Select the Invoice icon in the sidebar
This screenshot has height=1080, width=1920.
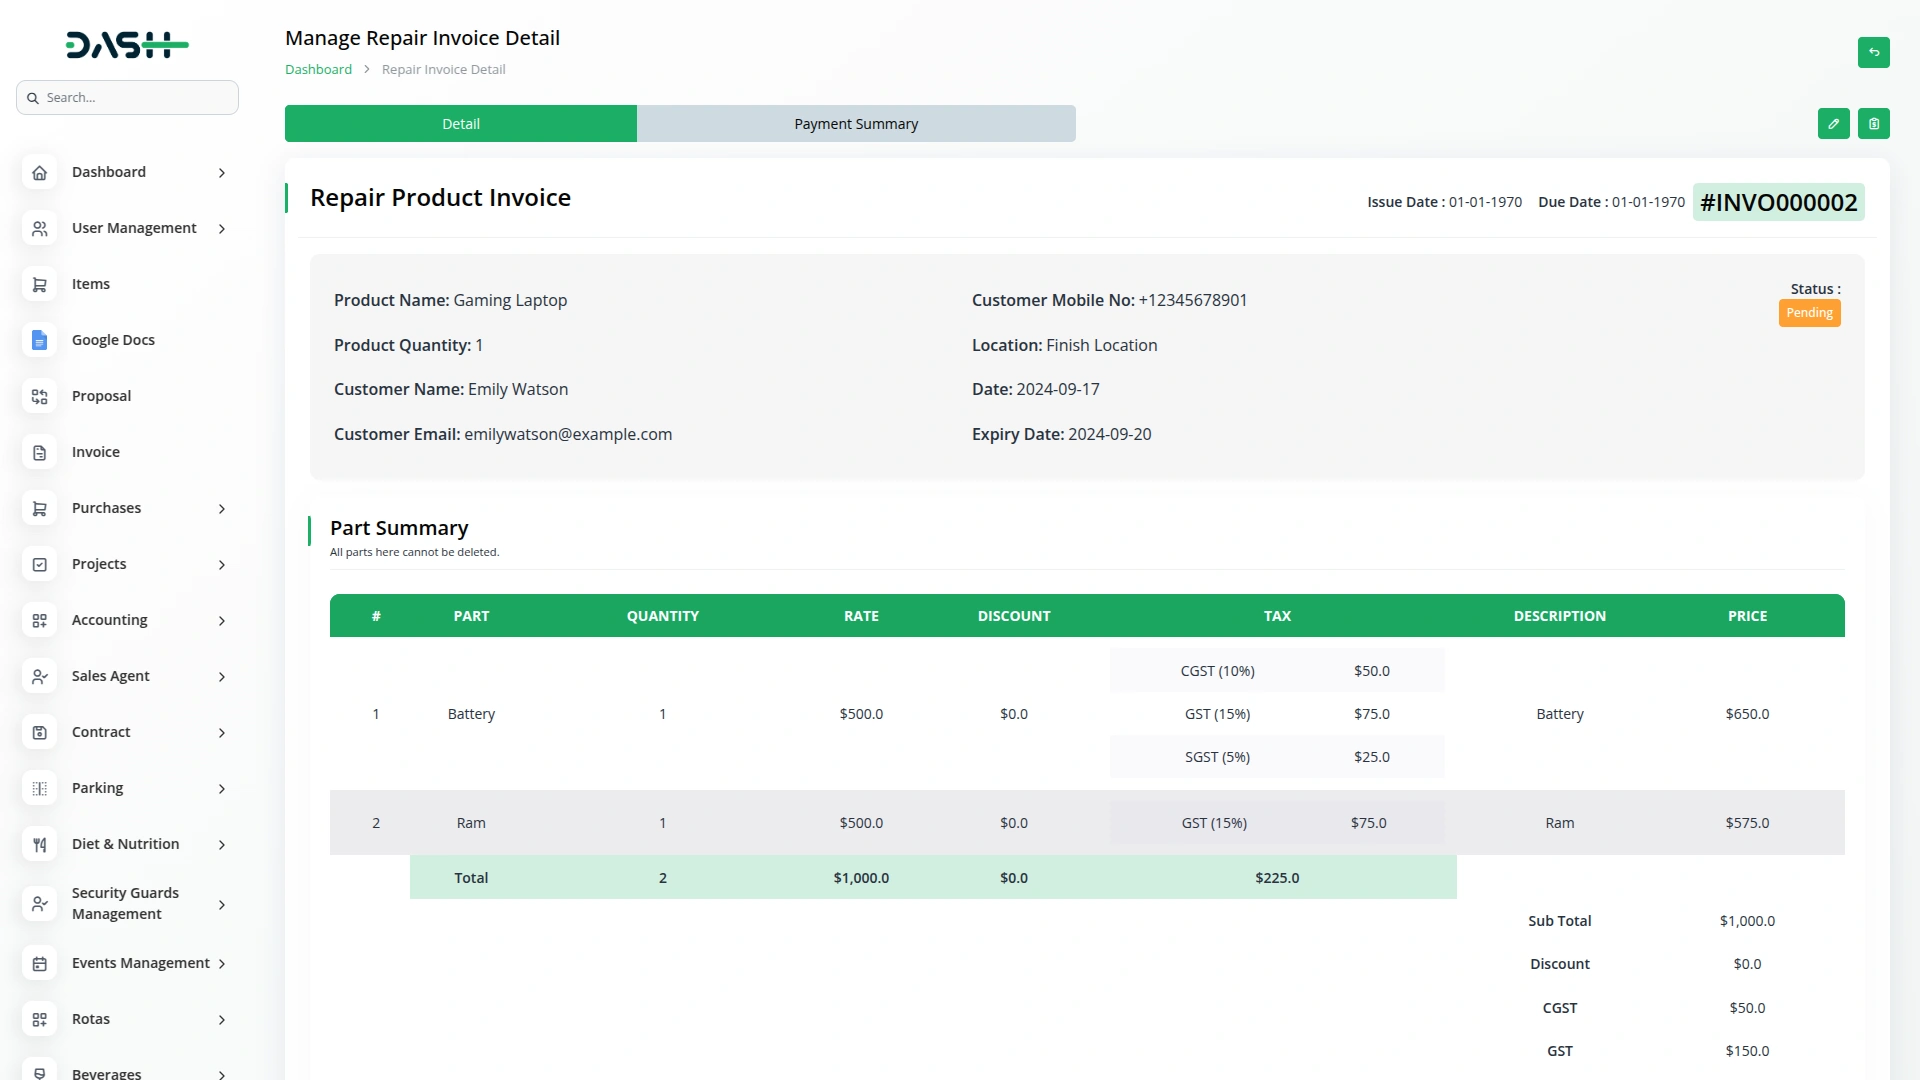click(39, 452)
